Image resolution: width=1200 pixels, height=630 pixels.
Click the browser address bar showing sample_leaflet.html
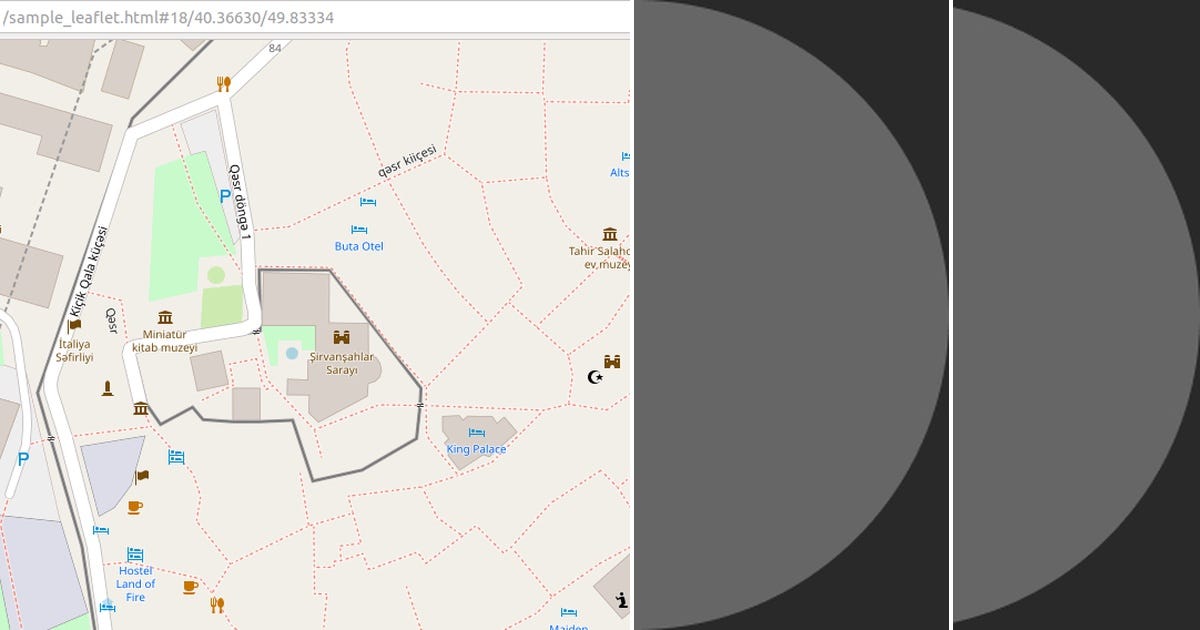tap(300, 16)
